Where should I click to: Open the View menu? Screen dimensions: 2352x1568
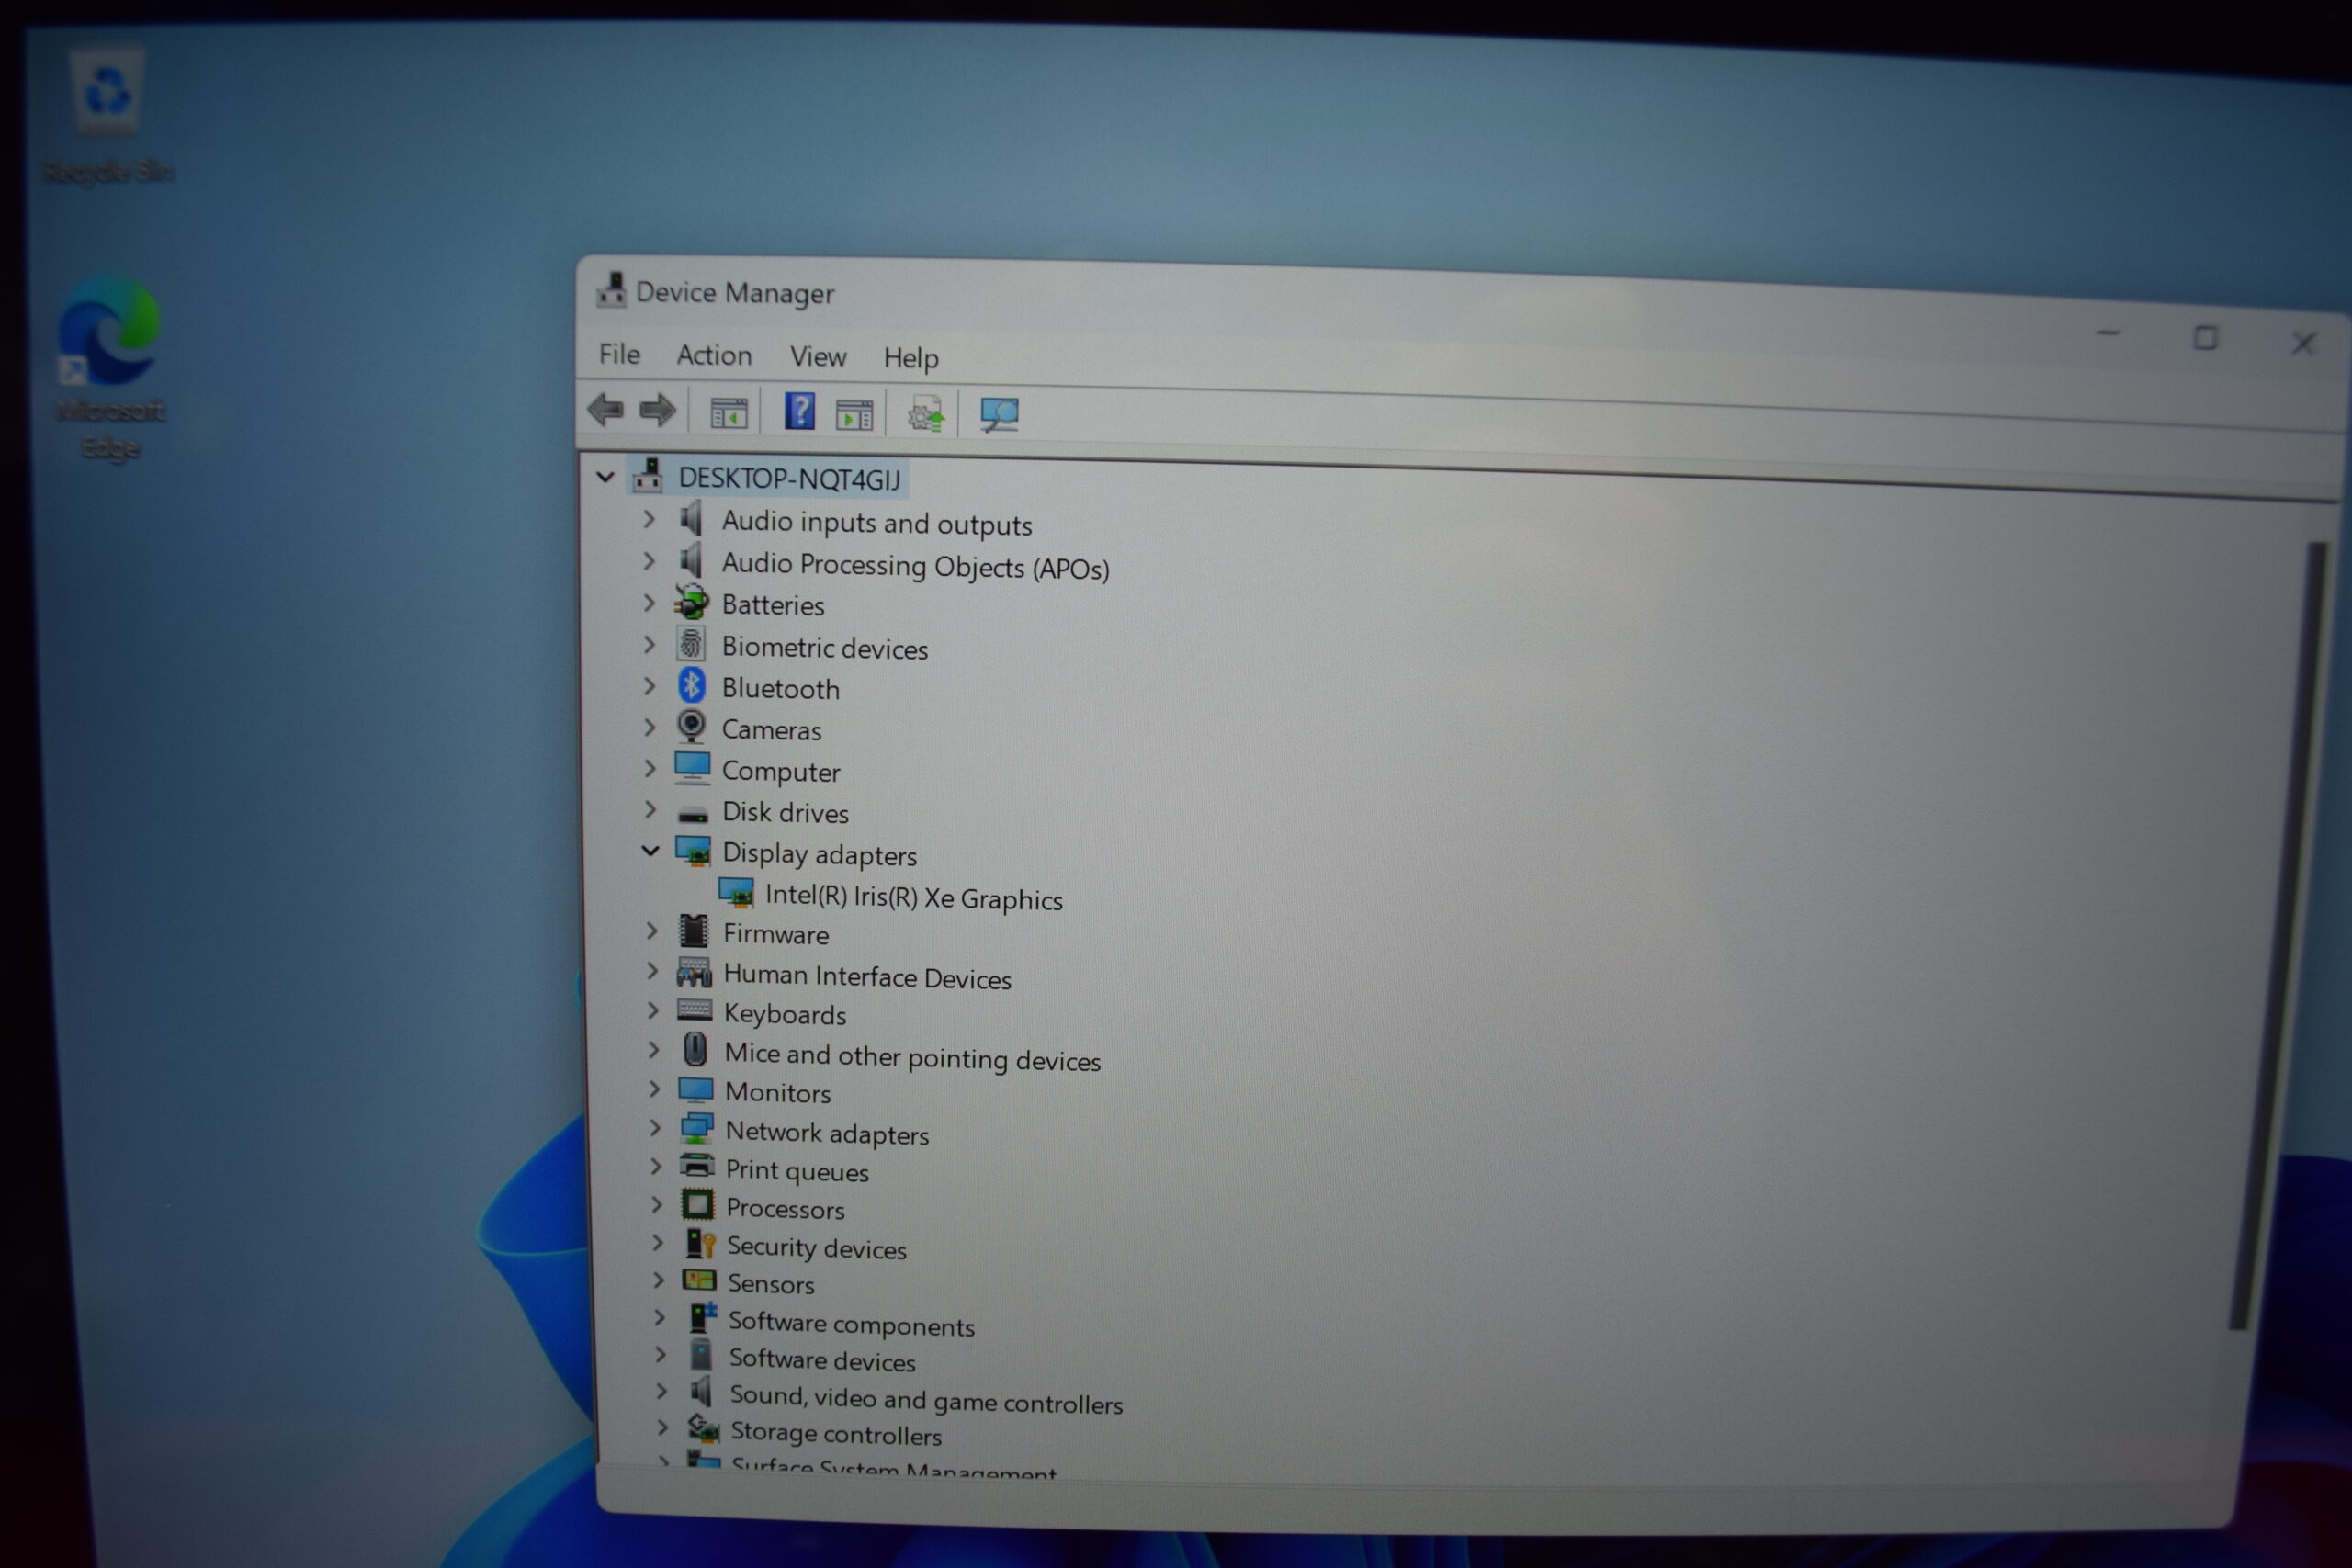coord(818,357)
